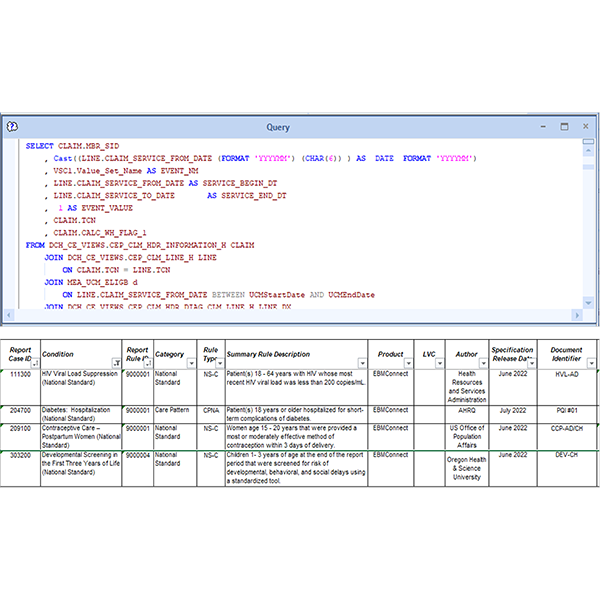
Task: Maximize the Query window
Action: (564, 127)
